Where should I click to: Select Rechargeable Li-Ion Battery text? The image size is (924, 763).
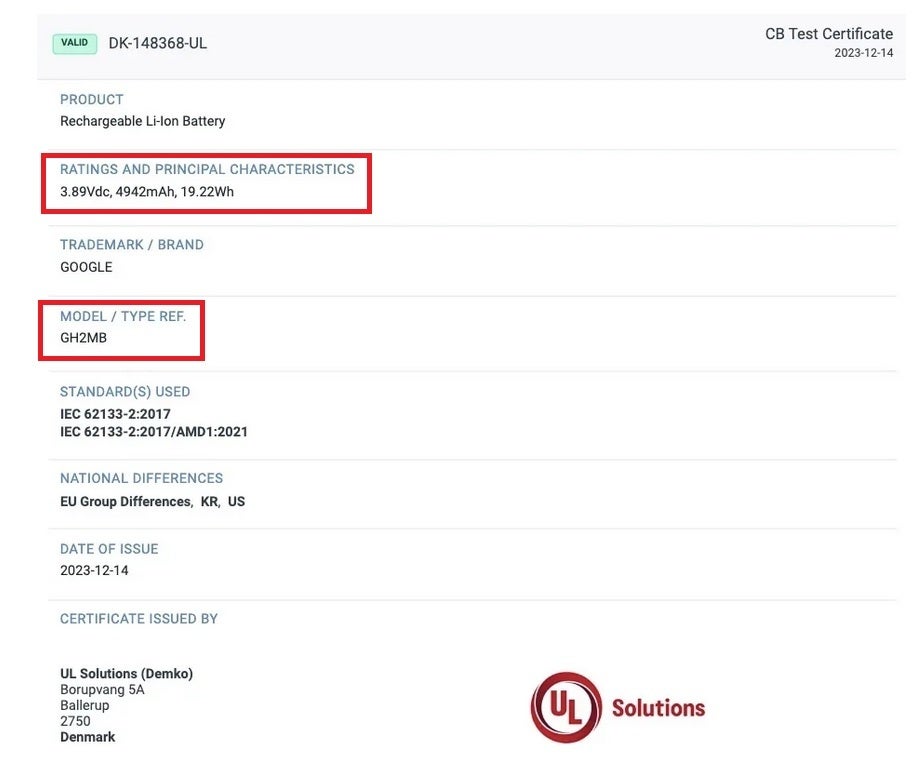143,121
